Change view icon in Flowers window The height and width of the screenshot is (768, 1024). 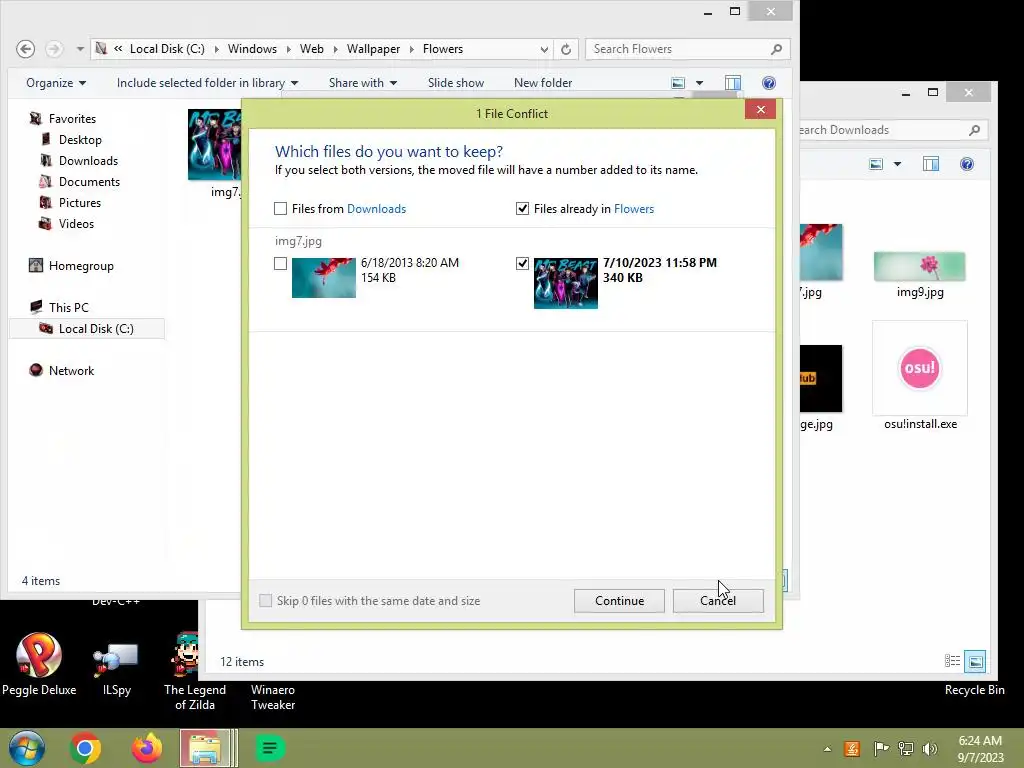pos(678,83)
